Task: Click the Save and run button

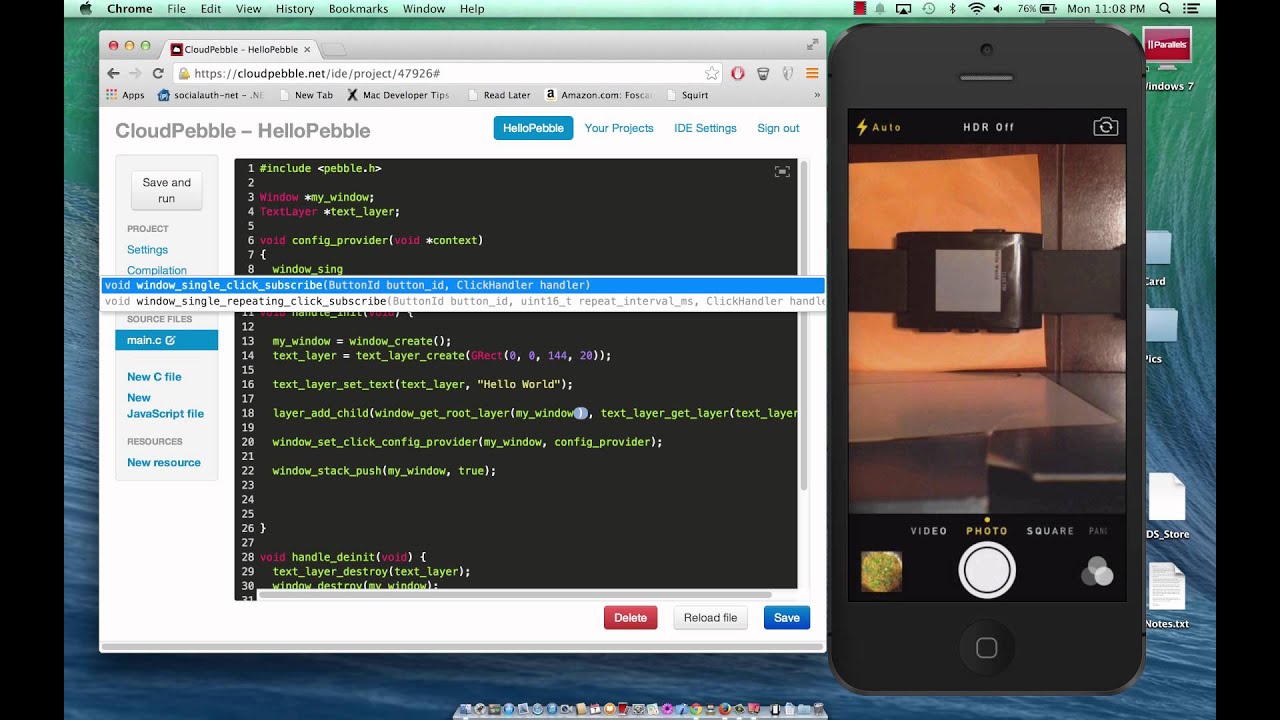Action: [x=166, y=190]
